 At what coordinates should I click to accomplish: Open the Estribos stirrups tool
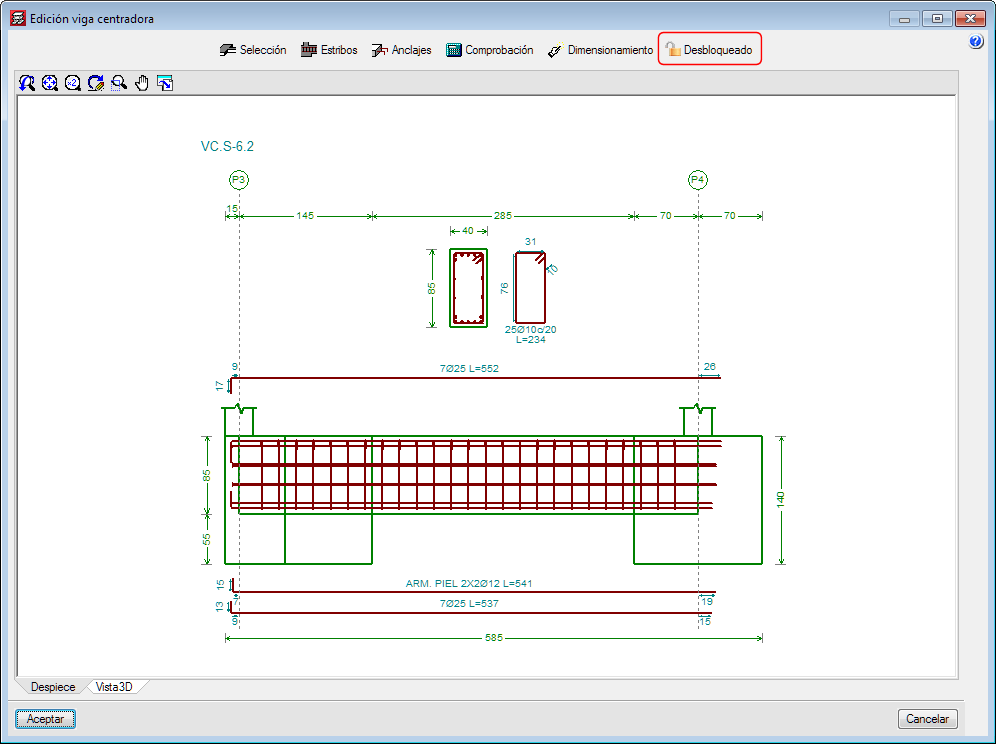click(x=329, y=50)
